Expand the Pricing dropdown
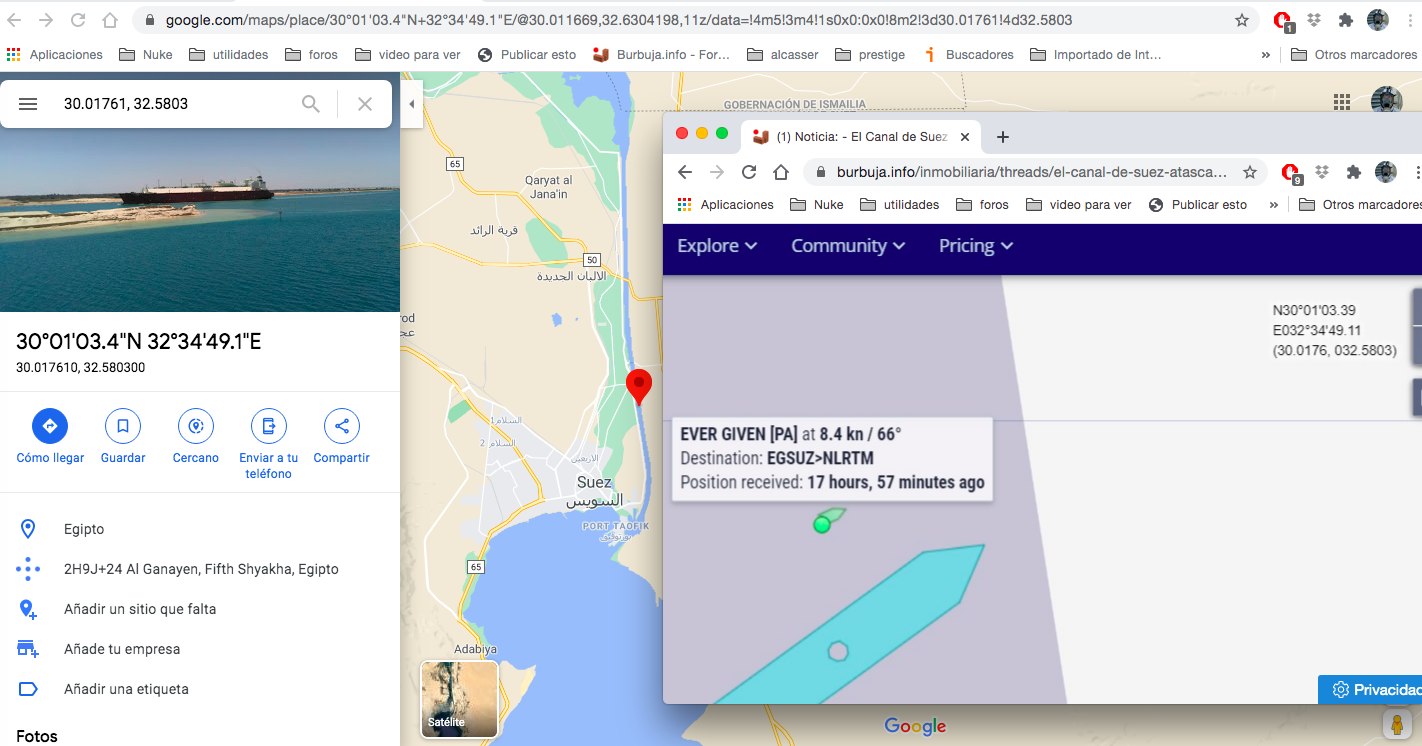 click(976, 246)
